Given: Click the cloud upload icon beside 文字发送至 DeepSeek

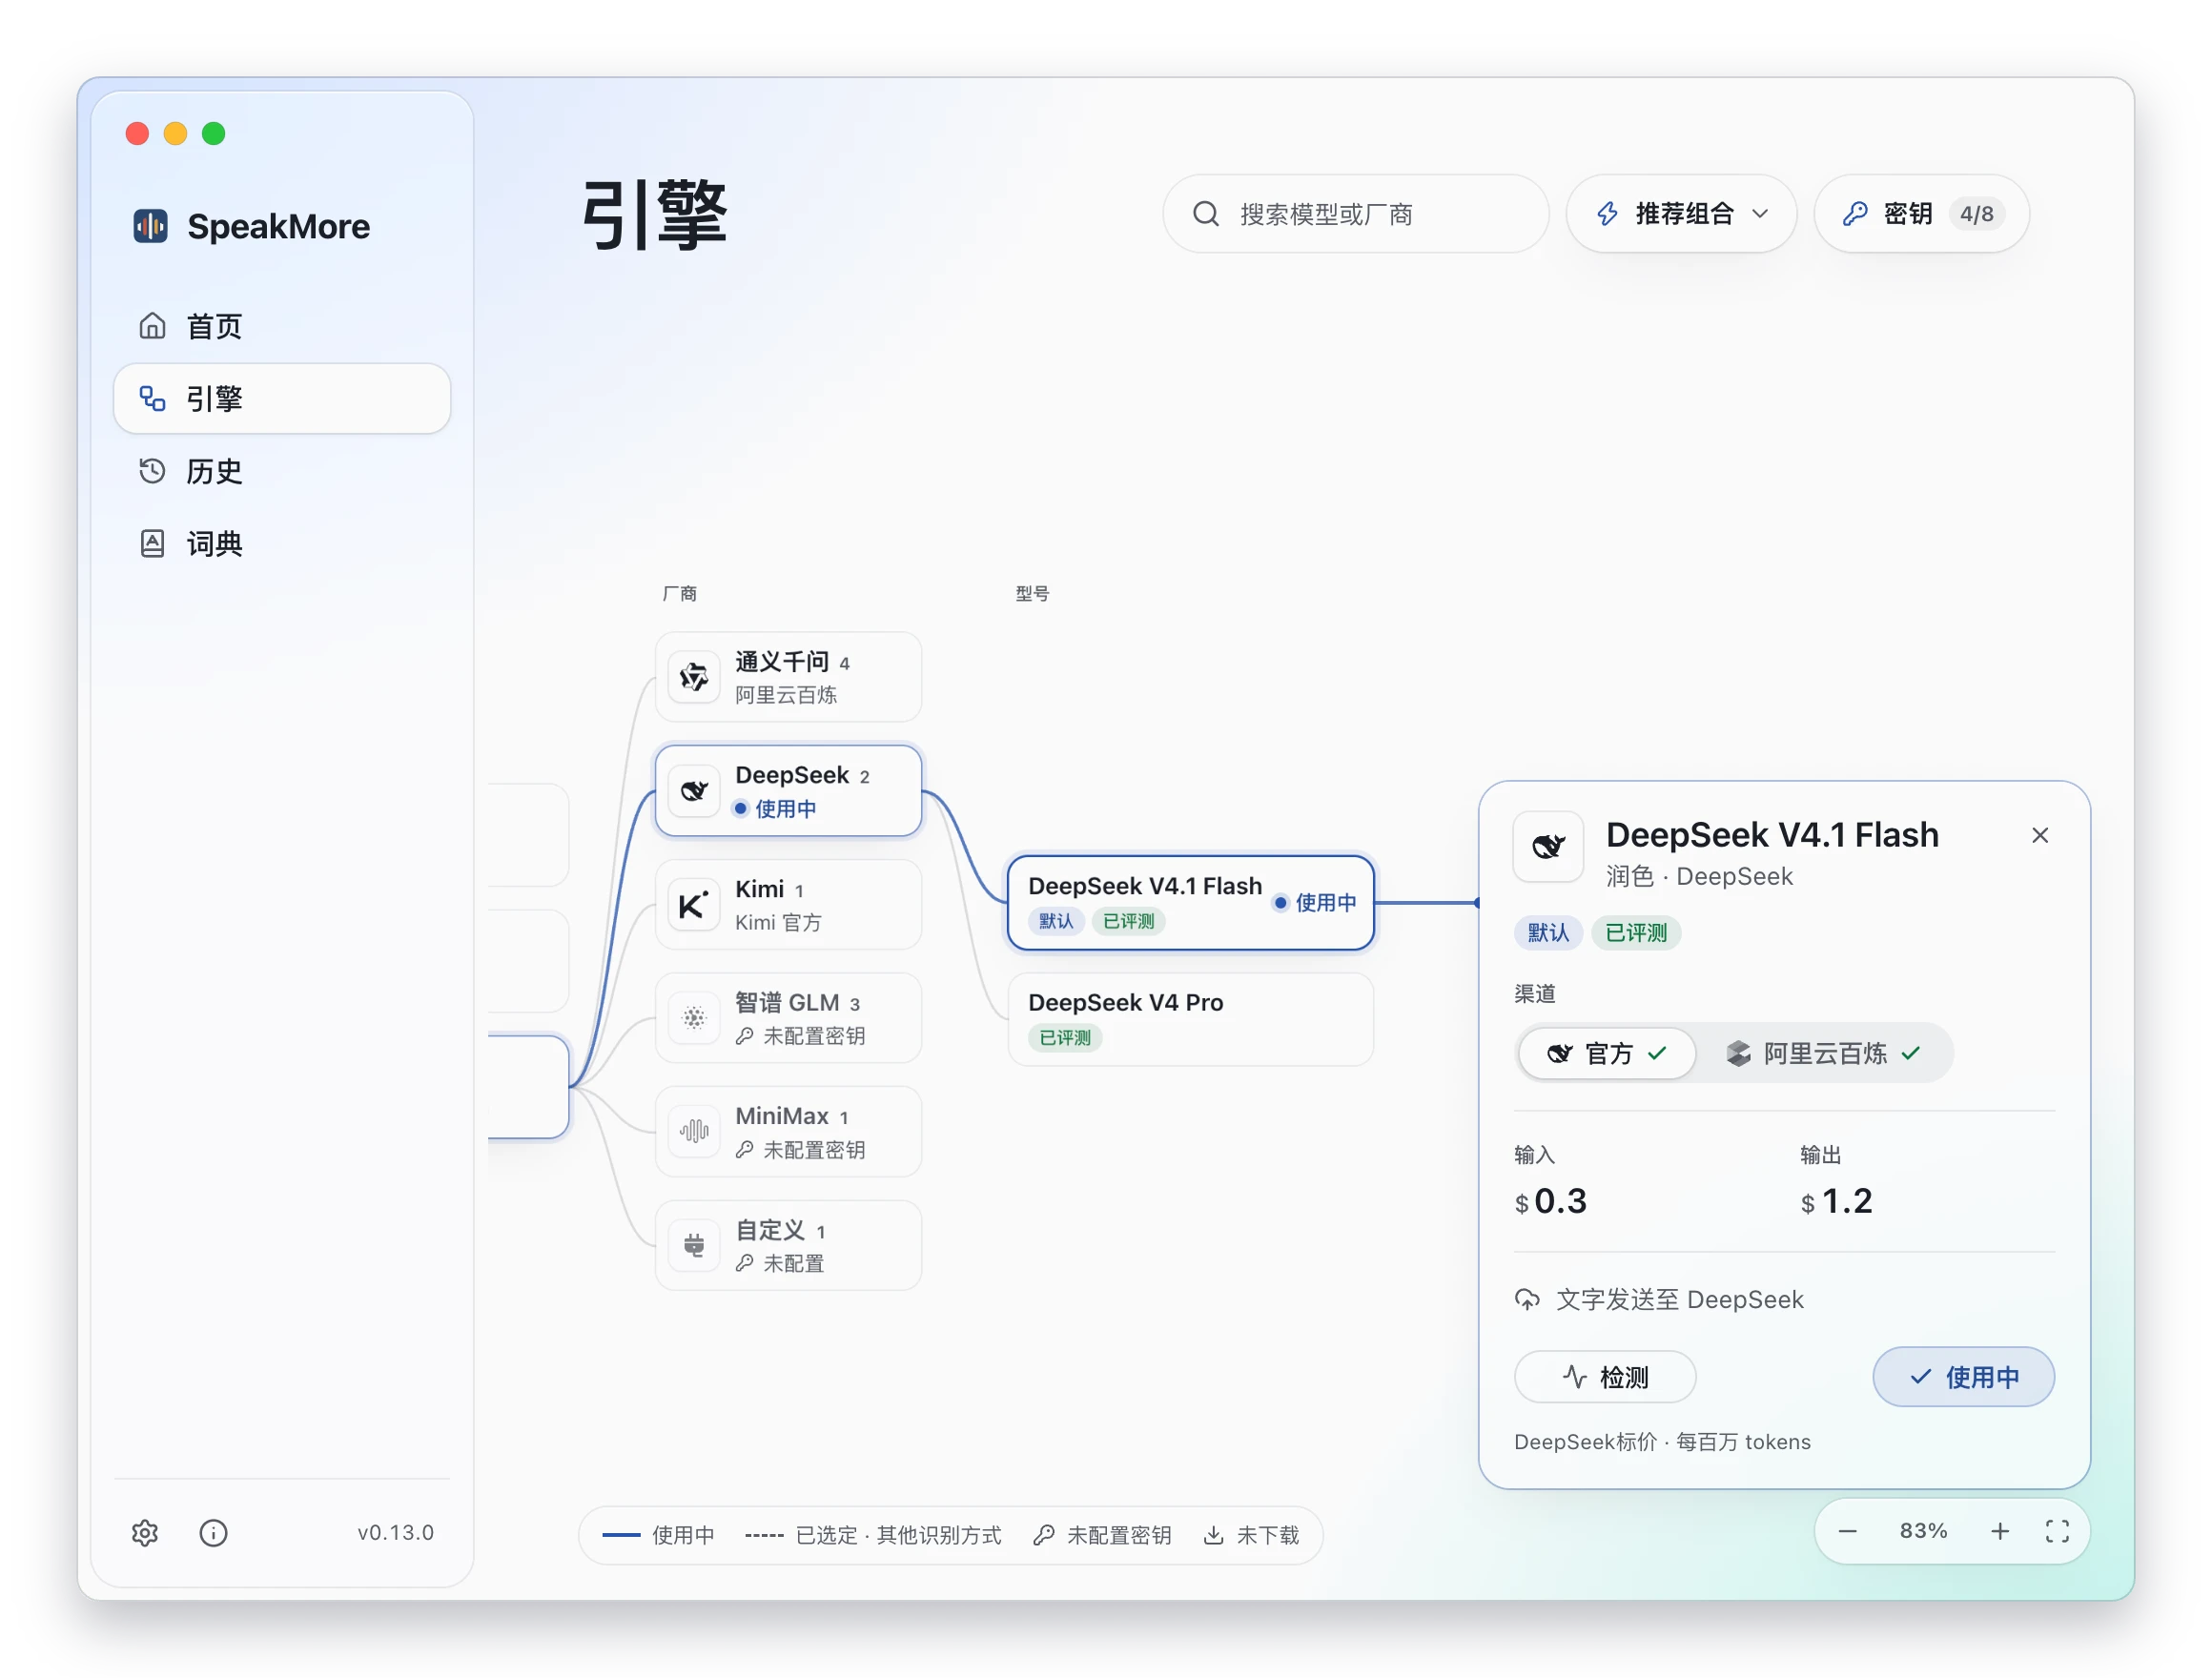Looking at the screenshot, I should pos(1527,1299).
